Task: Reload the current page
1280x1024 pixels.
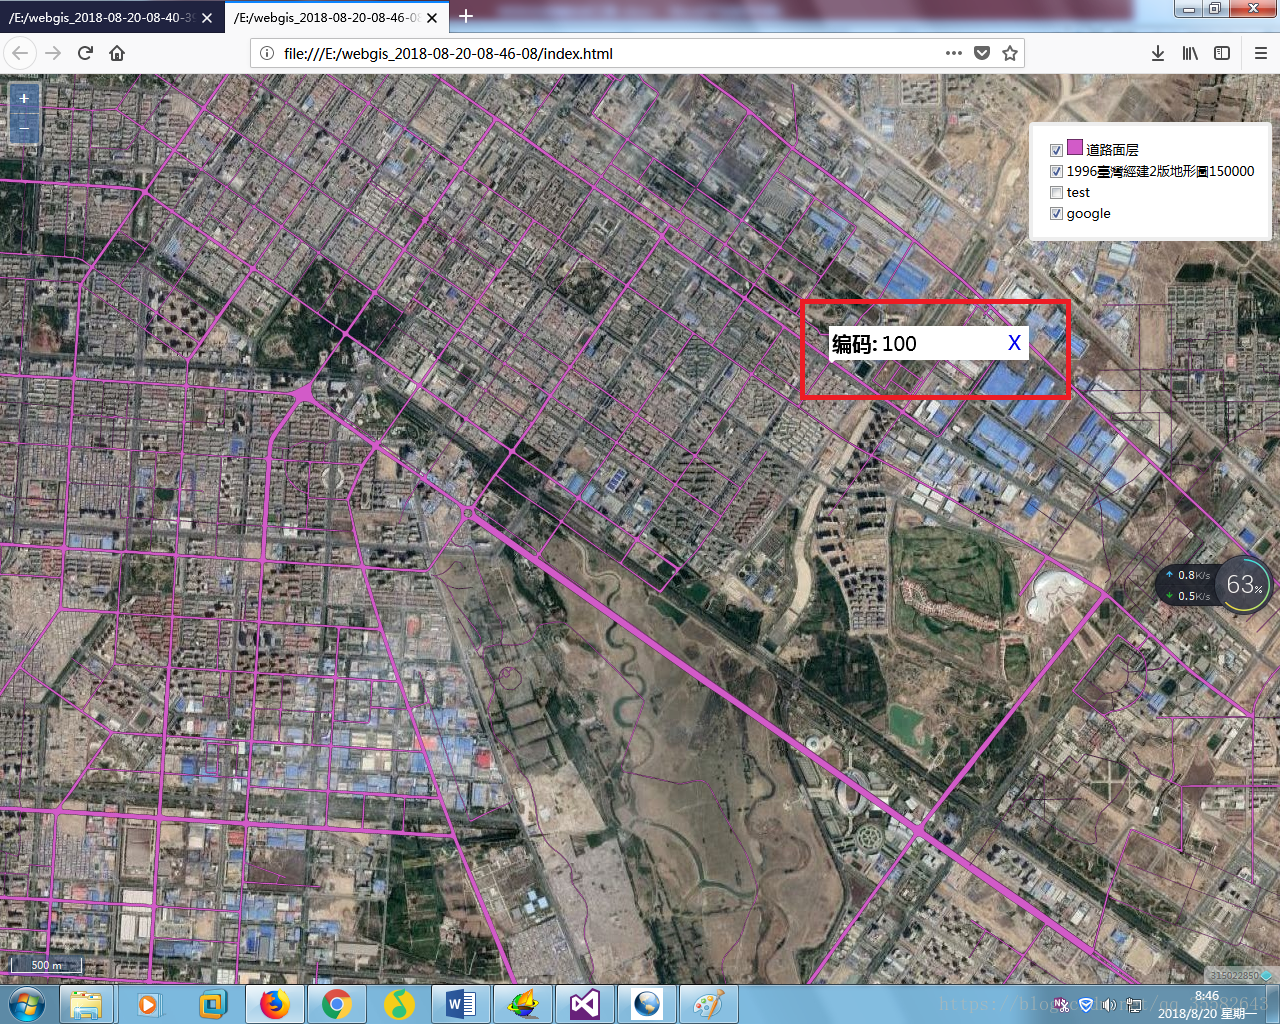Action: pos(85,53)
